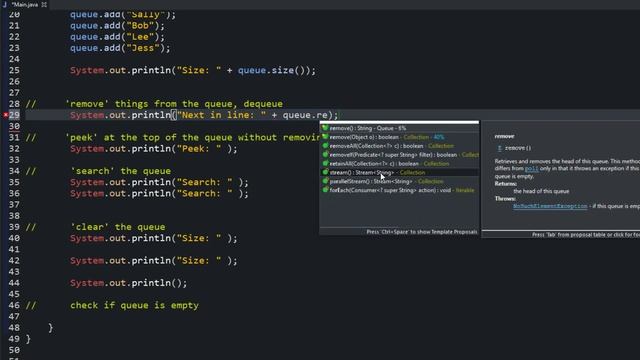Image resolution: width=640 pixels, height=360 pixels.
Task: Click the "Next in line: " string
Action: point(221,115)
